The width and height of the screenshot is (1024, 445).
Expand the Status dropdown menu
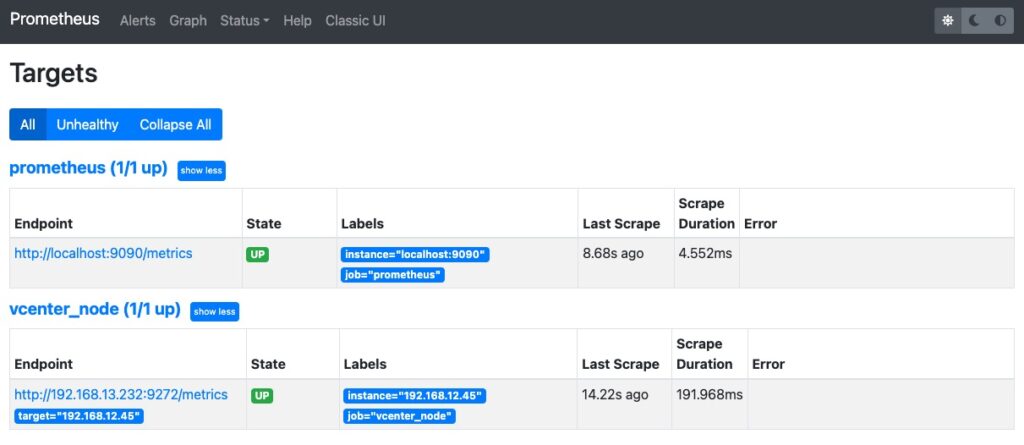click(245, 21)
